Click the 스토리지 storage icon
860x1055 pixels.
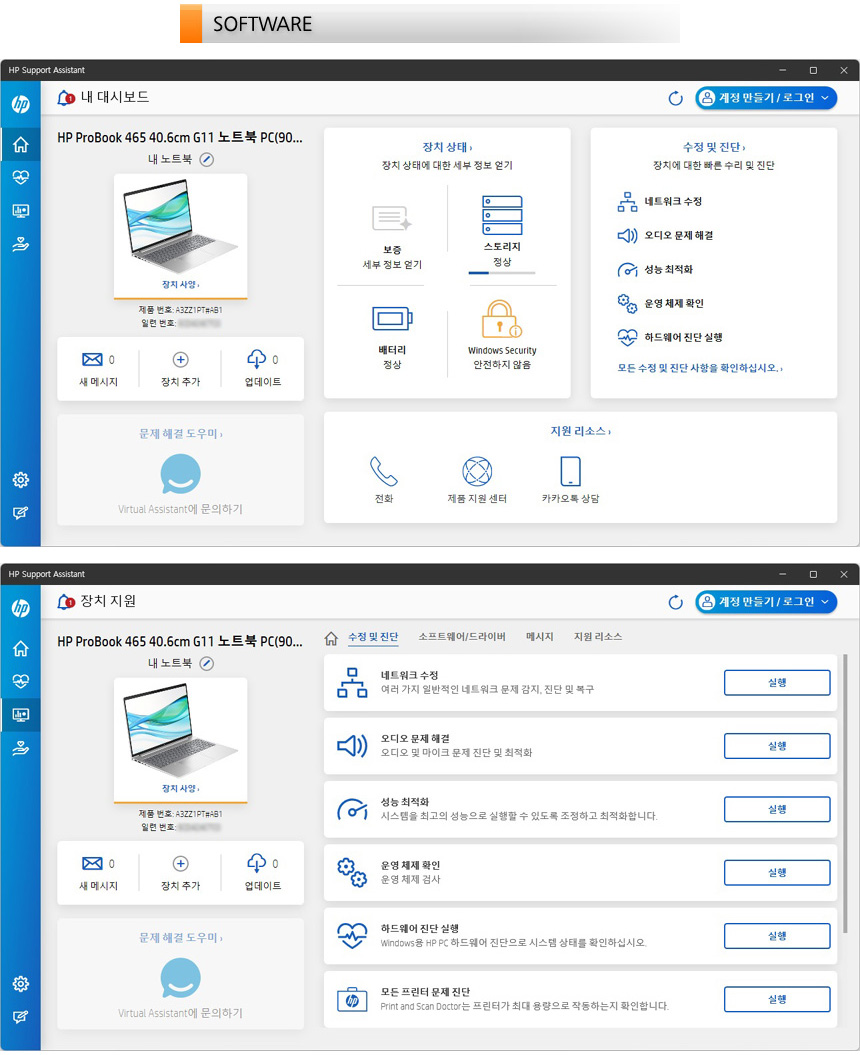(502, 215)
